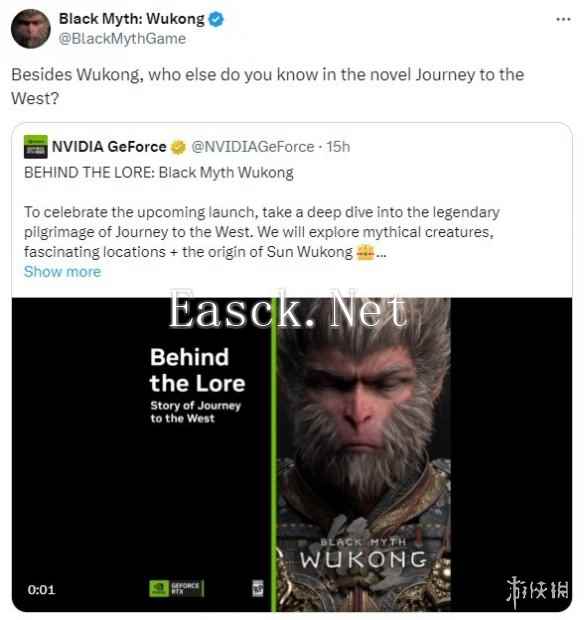Click the Black Myth Wukong logo text

point(363,554)
